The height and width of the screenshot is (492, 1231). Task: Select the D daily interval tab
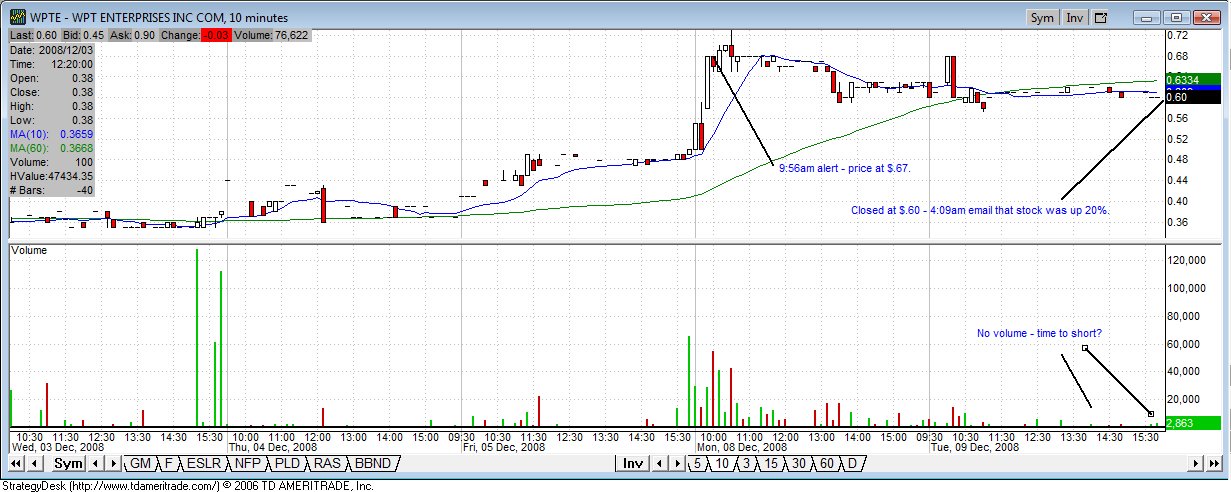[x=852, y=464]
